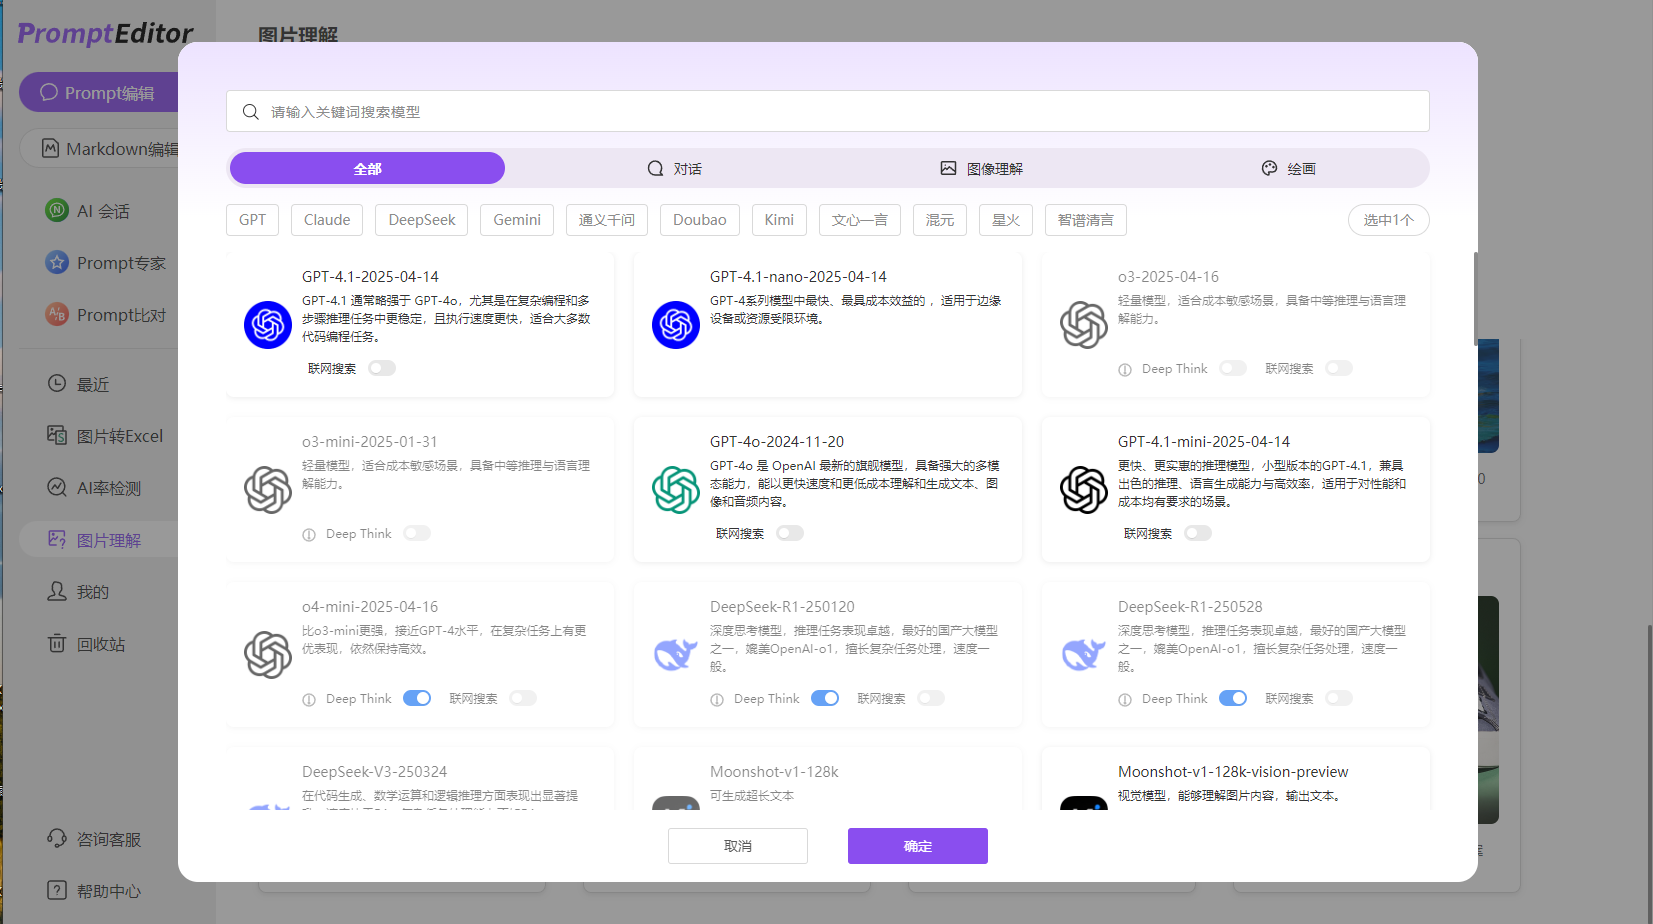Filter models by DeepSeek tag

[422, 220]
